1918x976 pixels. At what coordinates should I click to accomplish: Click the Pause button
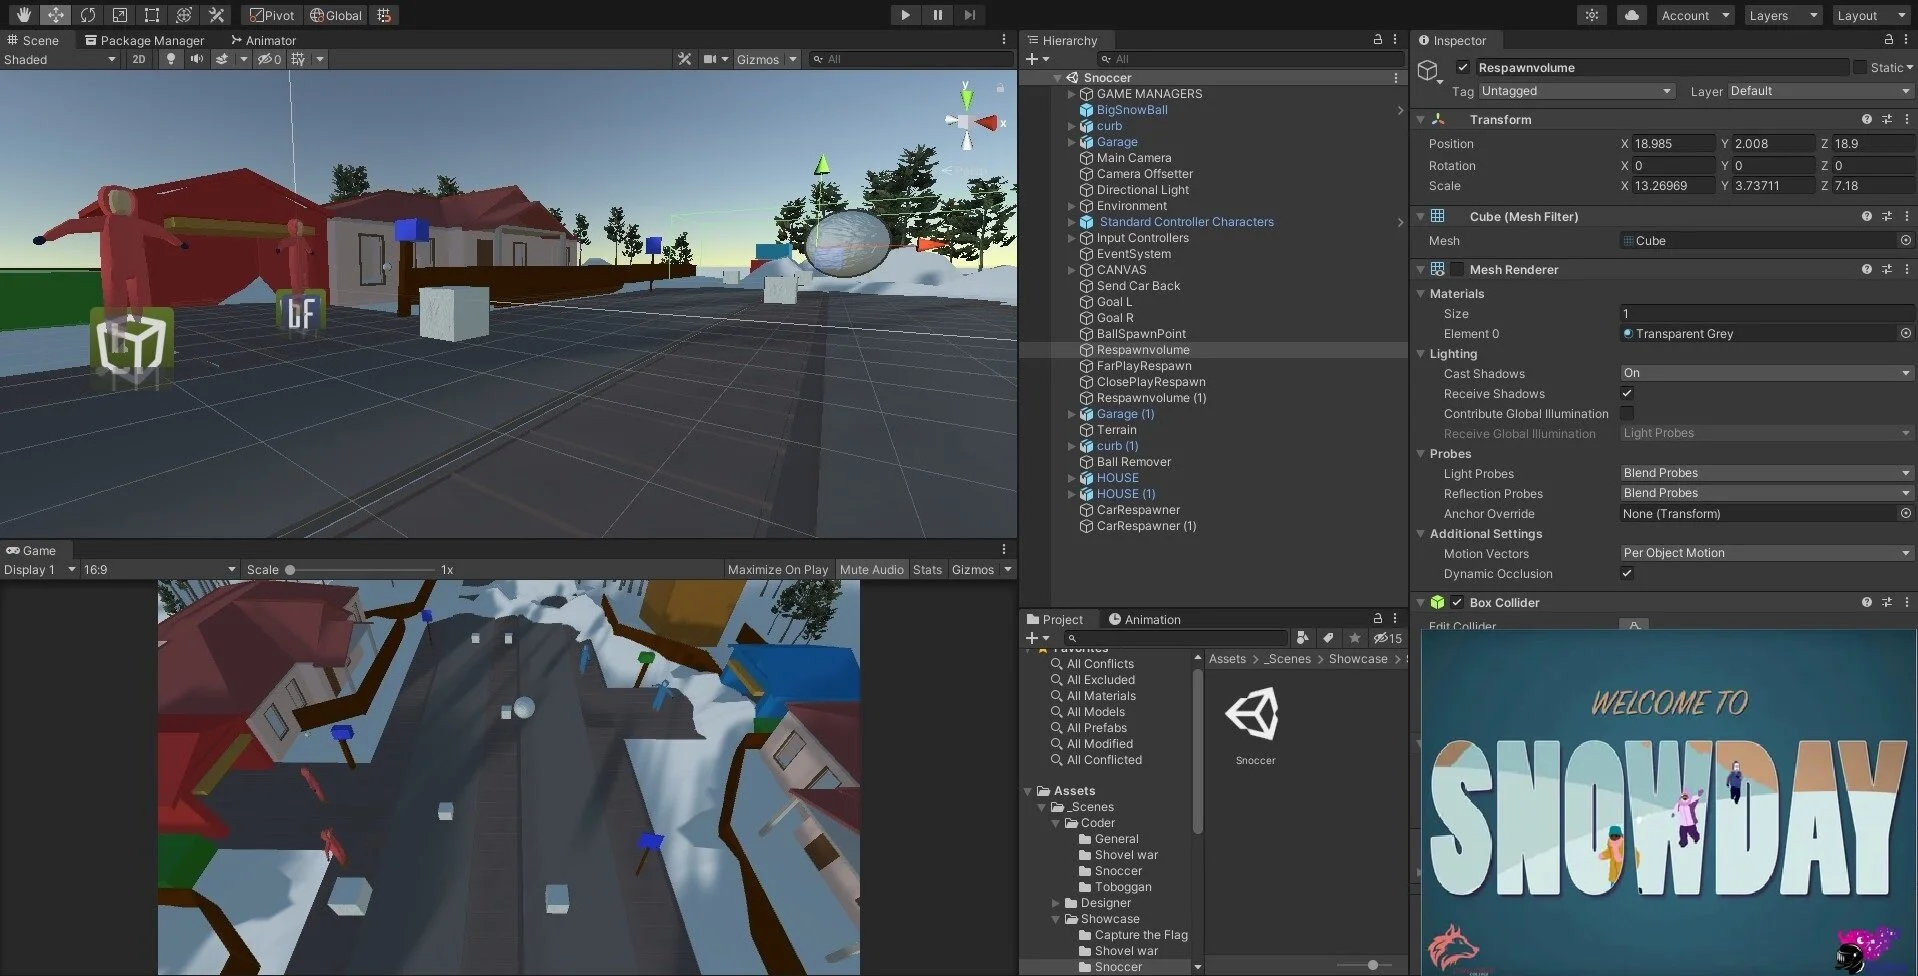tap(937, 15)
